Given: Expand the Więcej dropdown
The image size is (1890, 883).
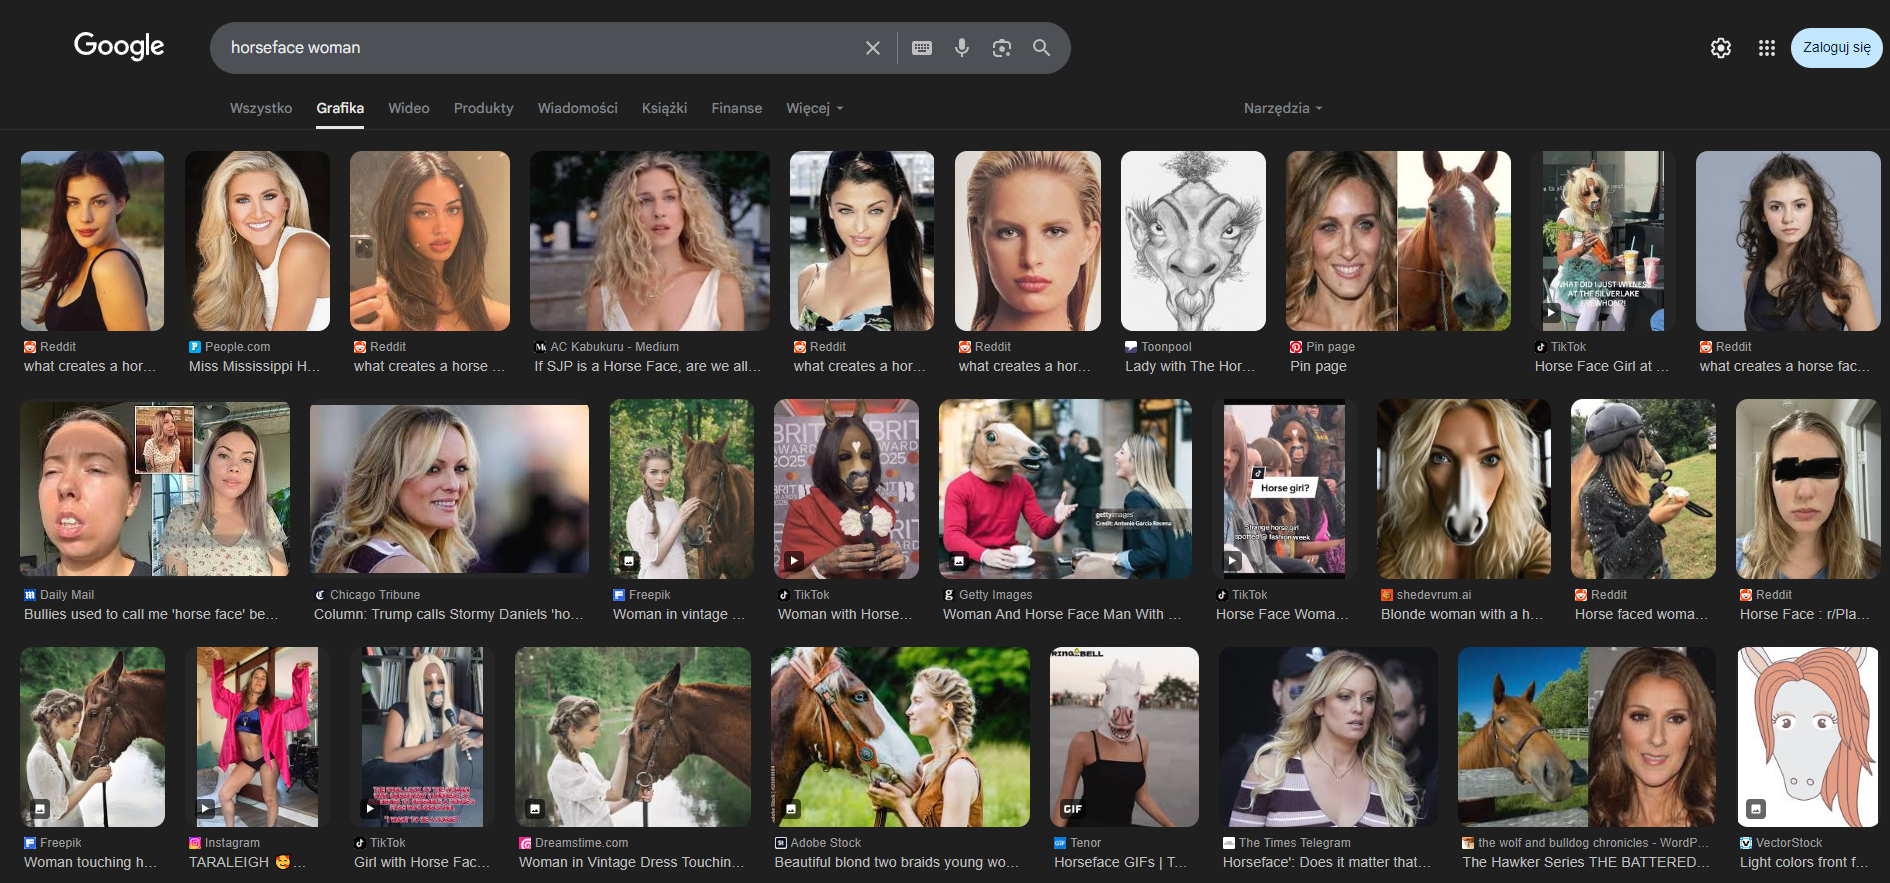Looking at the screenshot, I should point(815,108).
